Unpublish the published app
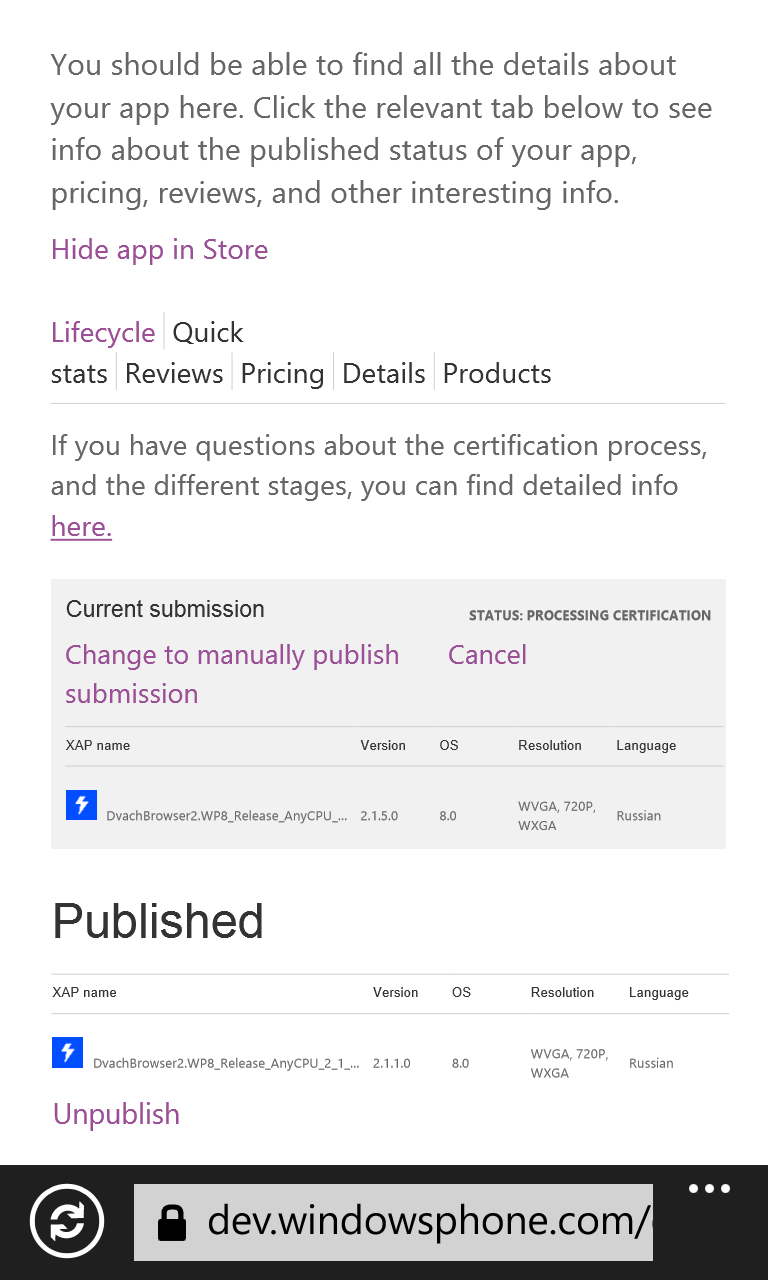The height and width of the screenshot is (1280, 768). (x=116, y=1114)
